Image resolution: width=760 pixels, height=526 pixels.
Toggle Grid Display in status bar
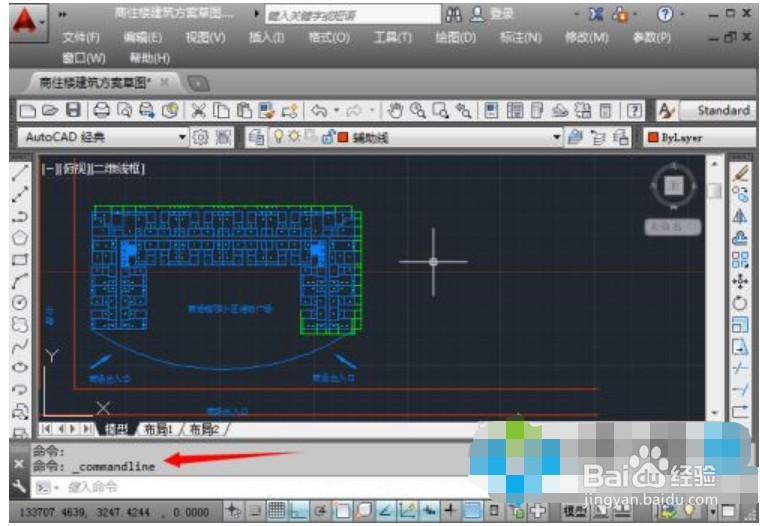(x=276, y=510)
